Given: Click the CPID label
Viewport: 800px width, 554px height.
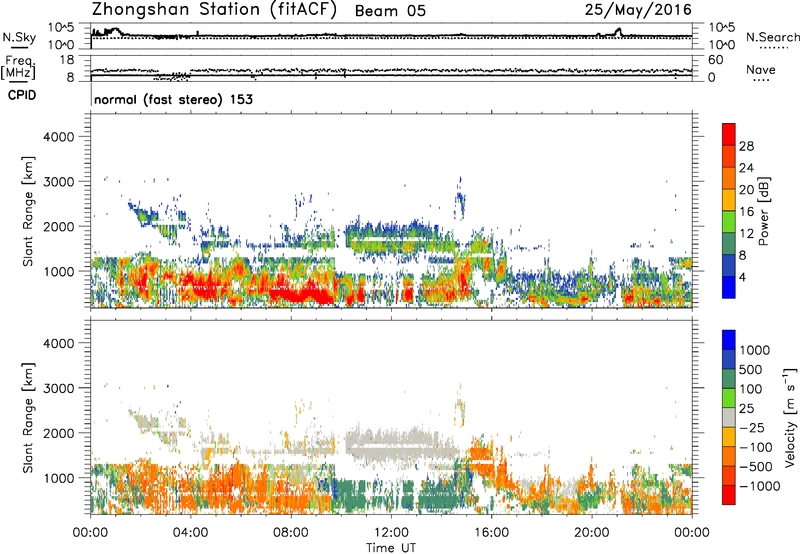Looking at the screenshot, I should pyautogui.click(x=22, y=95).
